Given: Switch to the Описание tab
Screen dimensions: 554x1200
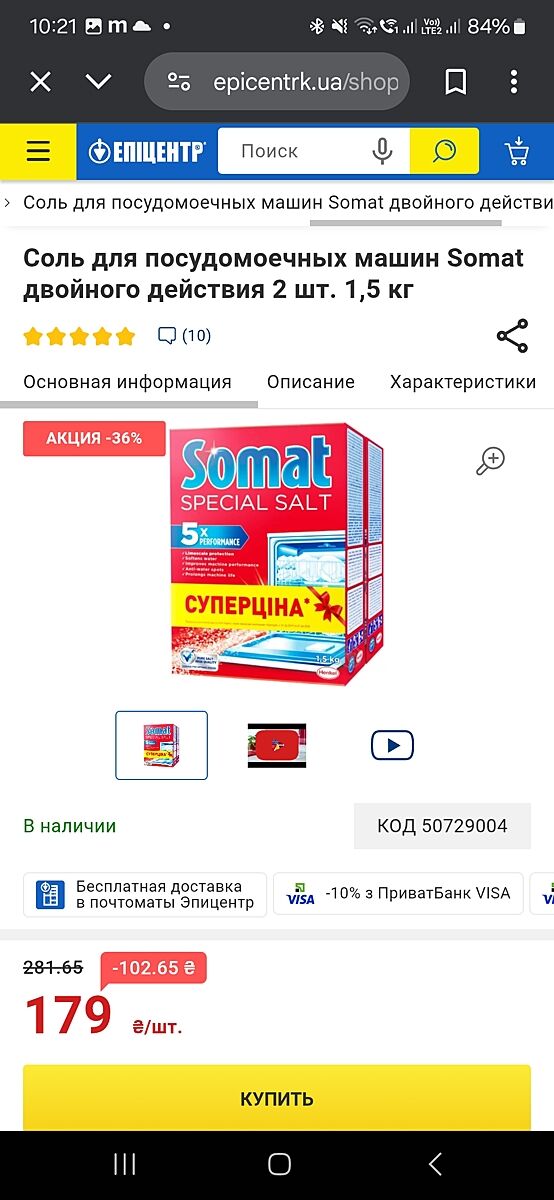Looking at the screenshot, I should (x=311, y=382).
